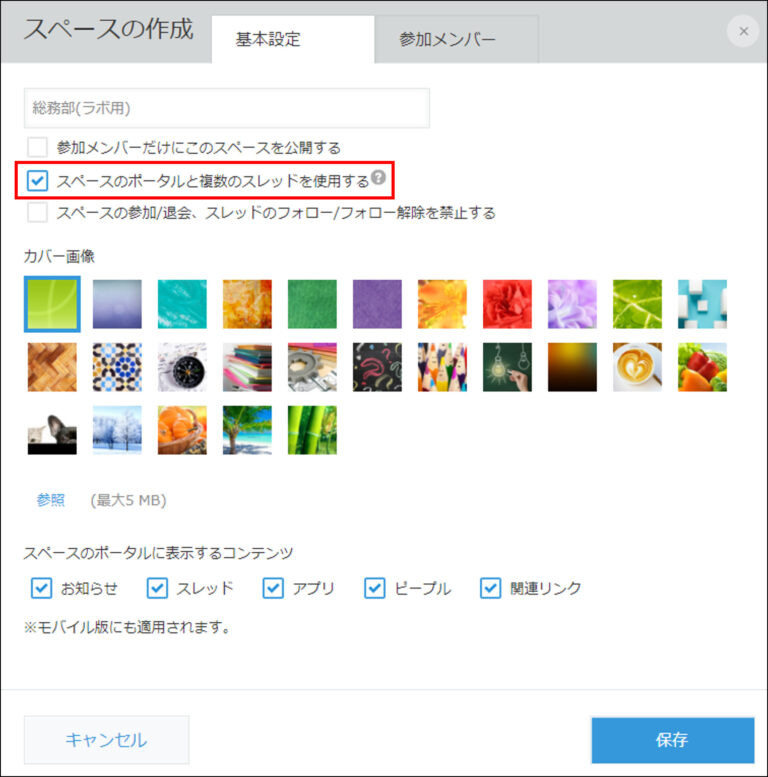Select the latte art coffee cover image

click(637, 367)
